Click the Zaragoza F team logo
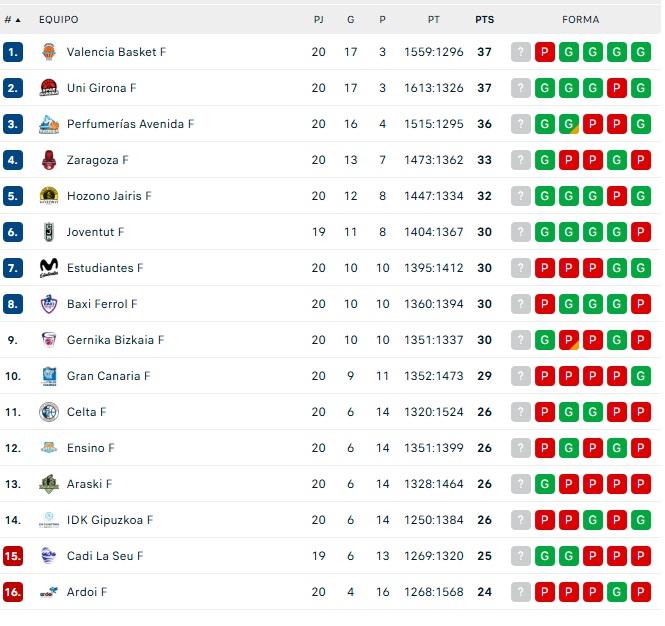Image resolution: width=665 pixels, height=626 pixels. click(49, 160)
